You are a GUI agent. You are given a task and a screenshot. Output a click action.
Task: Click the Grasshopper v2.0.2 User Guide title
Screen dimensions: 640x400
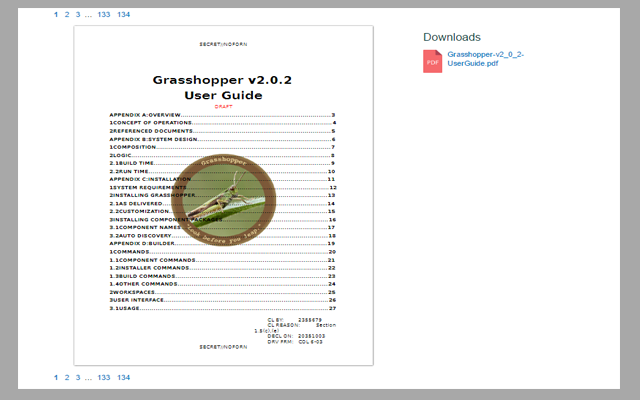click(223, 87)
